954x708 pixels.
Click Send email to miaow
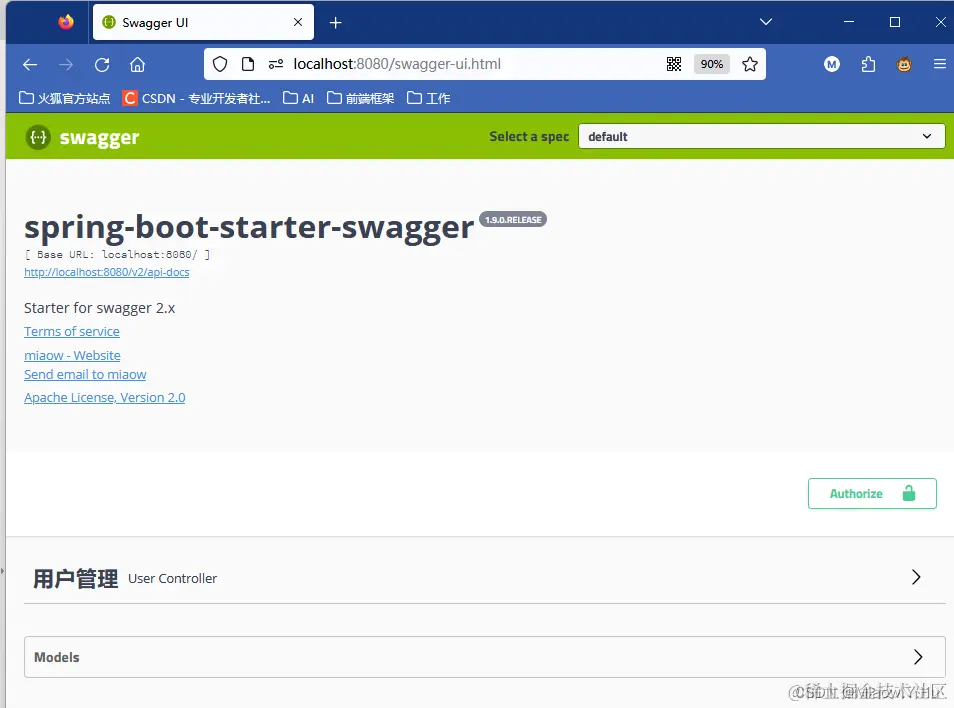pos(85,375)
